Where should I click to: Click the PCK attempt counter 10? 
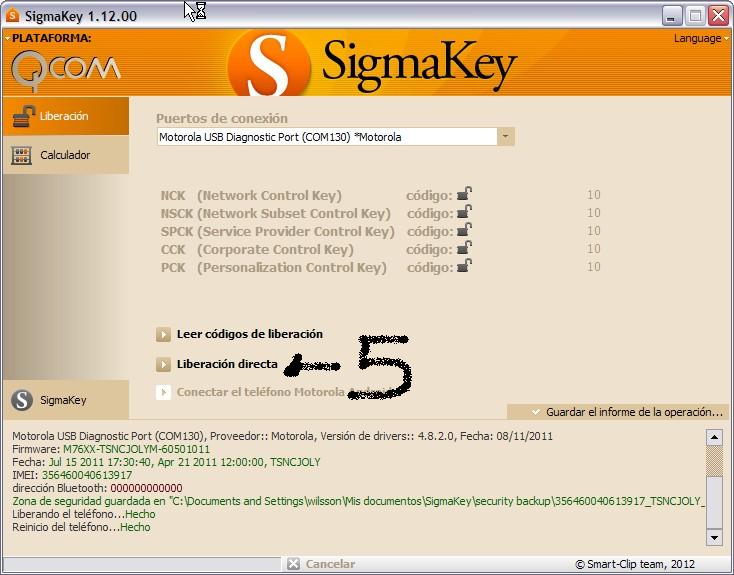point(594,266)
